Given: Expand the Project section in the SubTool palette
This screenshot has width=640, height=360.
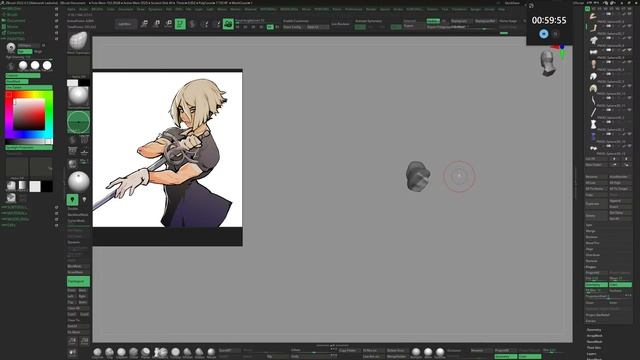Looking at the screenshot, I should [x=591, y=267].
